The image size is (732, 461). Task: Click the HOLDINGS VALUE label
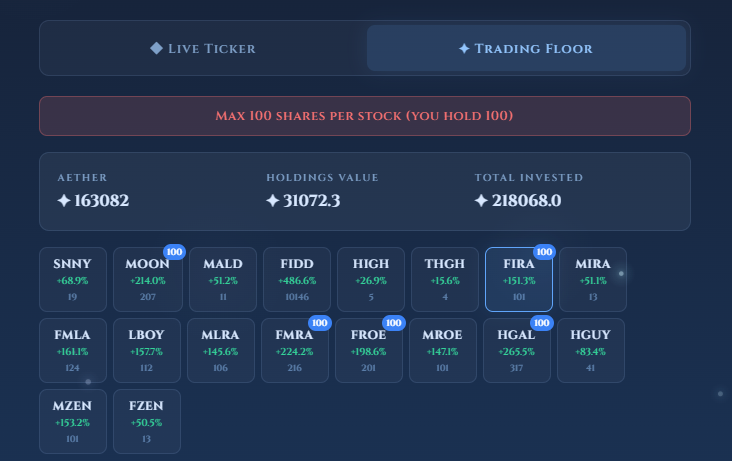[322, 177]
